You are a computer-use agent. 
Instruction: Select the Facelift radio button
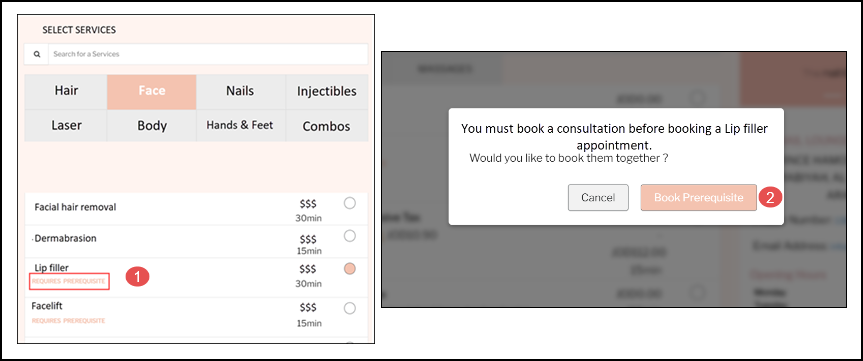(349, 308)
